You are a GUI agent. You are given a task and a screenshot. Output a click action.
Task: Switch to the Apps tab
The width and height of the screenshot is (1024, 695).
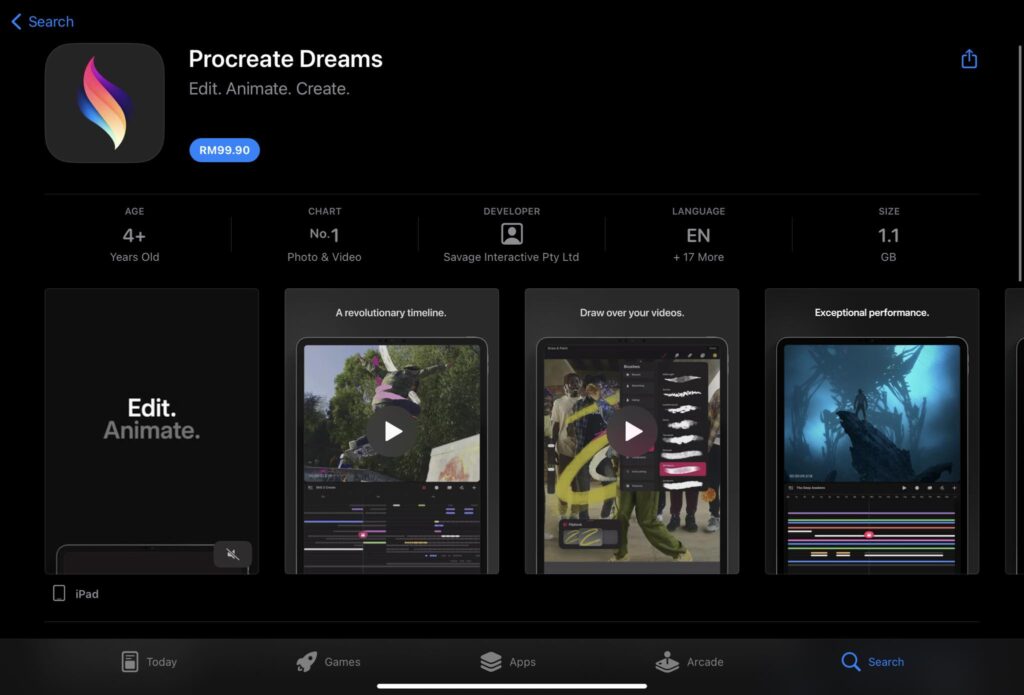coord(507,662)
